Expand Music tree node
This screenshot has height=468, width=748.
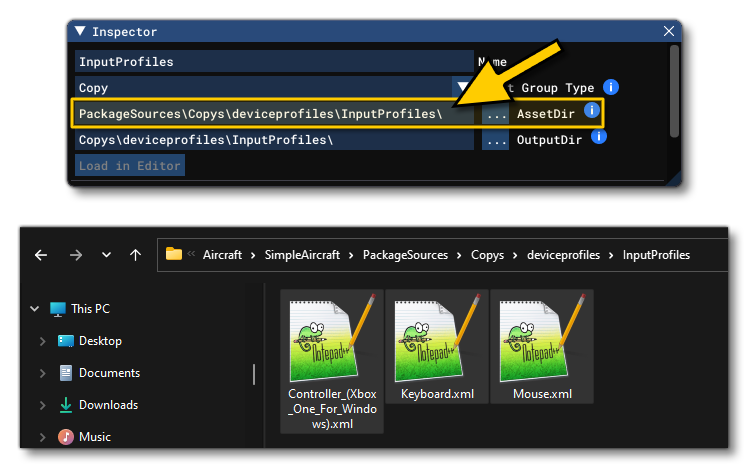(42, 437)
